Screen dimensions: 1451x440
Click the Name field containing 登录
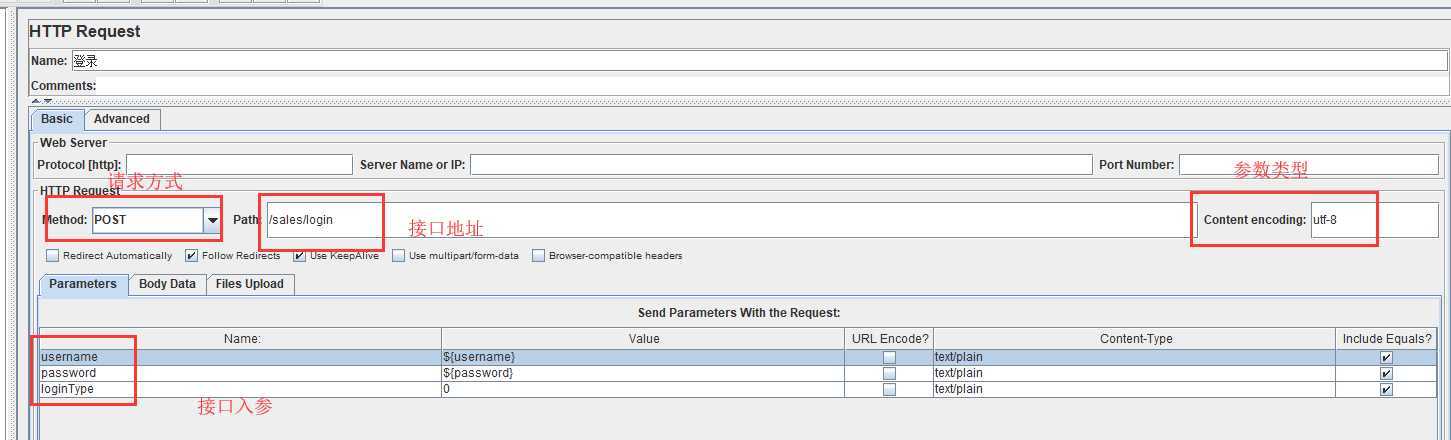coord(759,61)
